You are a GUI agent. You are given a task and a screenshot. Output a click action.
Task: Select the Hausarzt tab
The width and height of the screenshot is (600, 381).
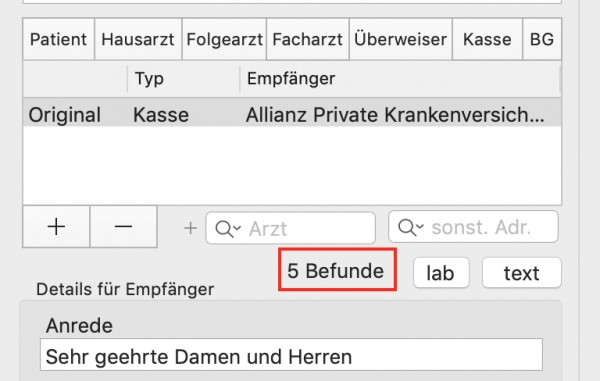click(x=138, y=39)
